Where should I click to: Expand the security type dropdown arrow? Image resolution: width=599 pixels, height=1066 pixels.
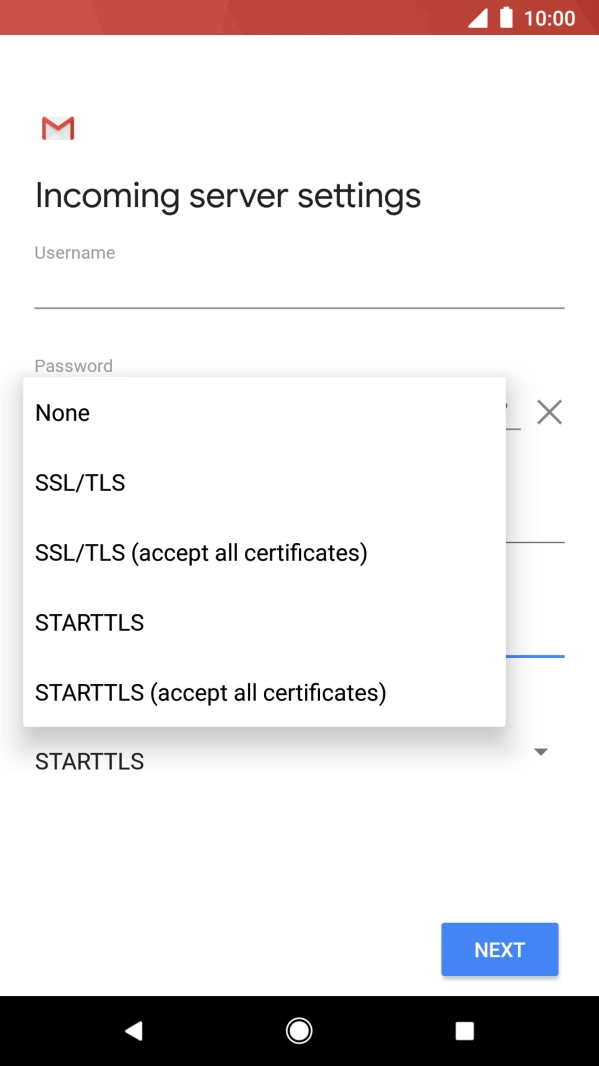[540, 752]
